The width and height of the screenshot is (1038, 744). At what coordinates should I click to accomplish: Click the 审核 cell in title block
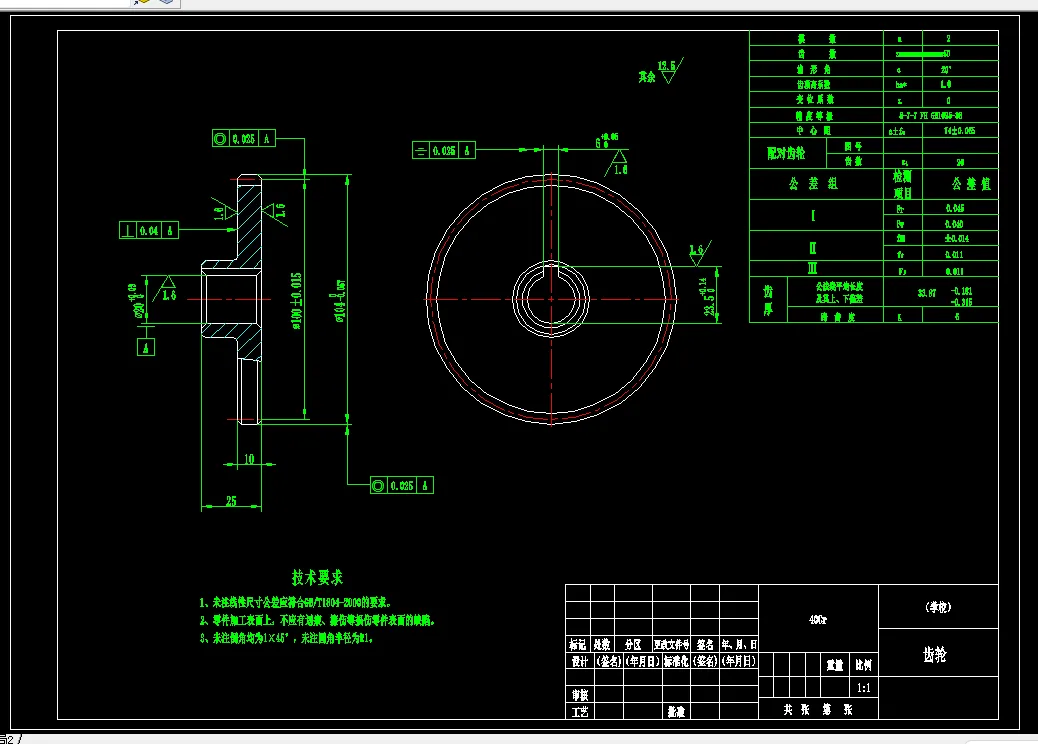point(579,694)
